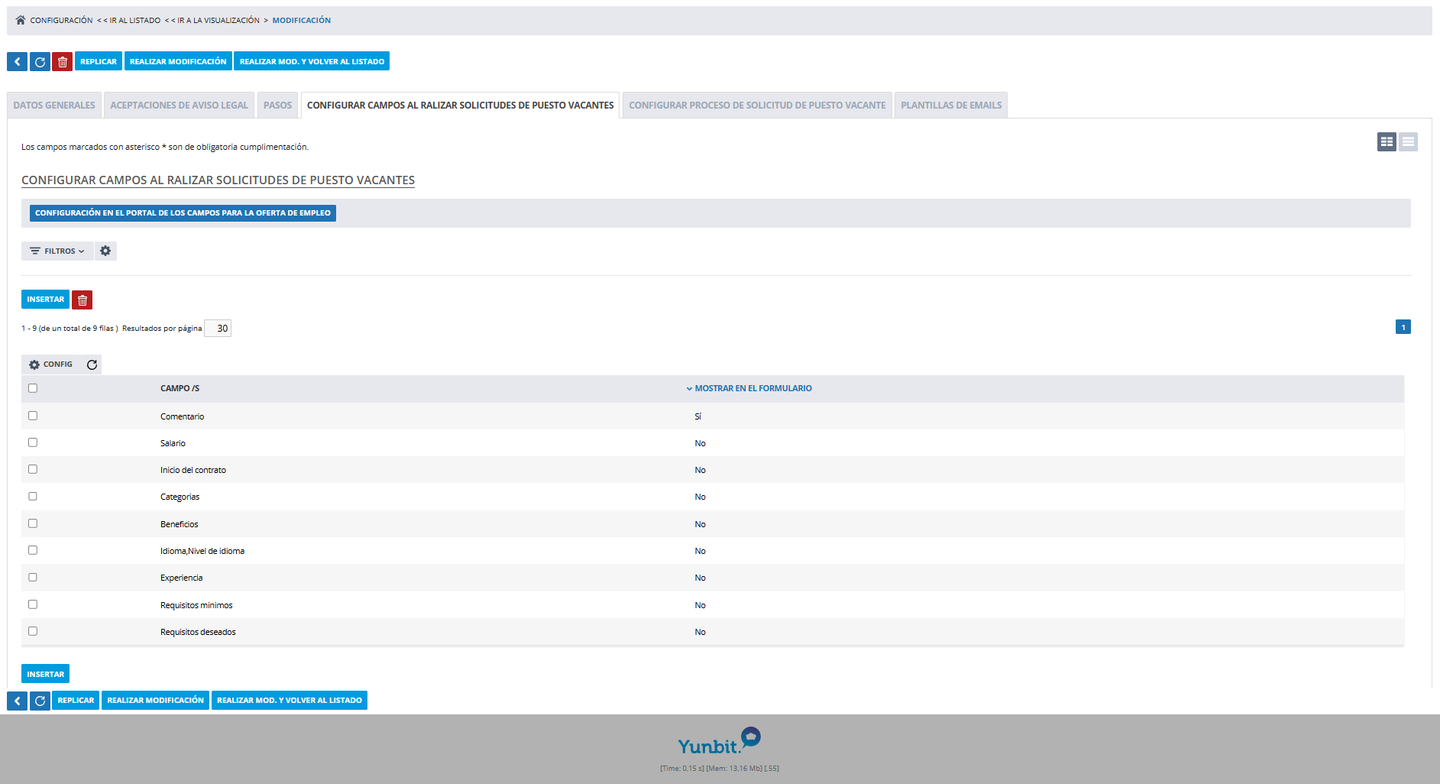This screenshot has height=784, width=1440.
Task: Check the Salario row checkbox
Action: point(33,442)
